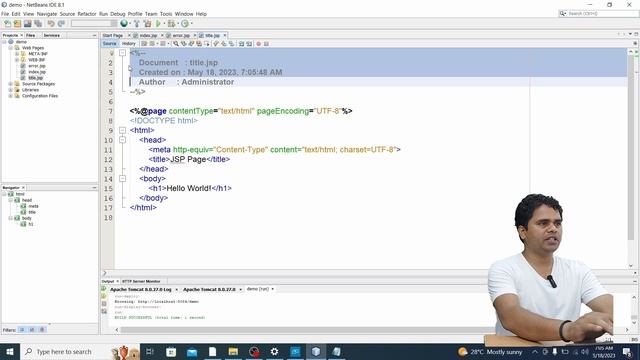Collapse the html fold at line 9
Viewport: 640px width, 360px height.
[122, 130]
